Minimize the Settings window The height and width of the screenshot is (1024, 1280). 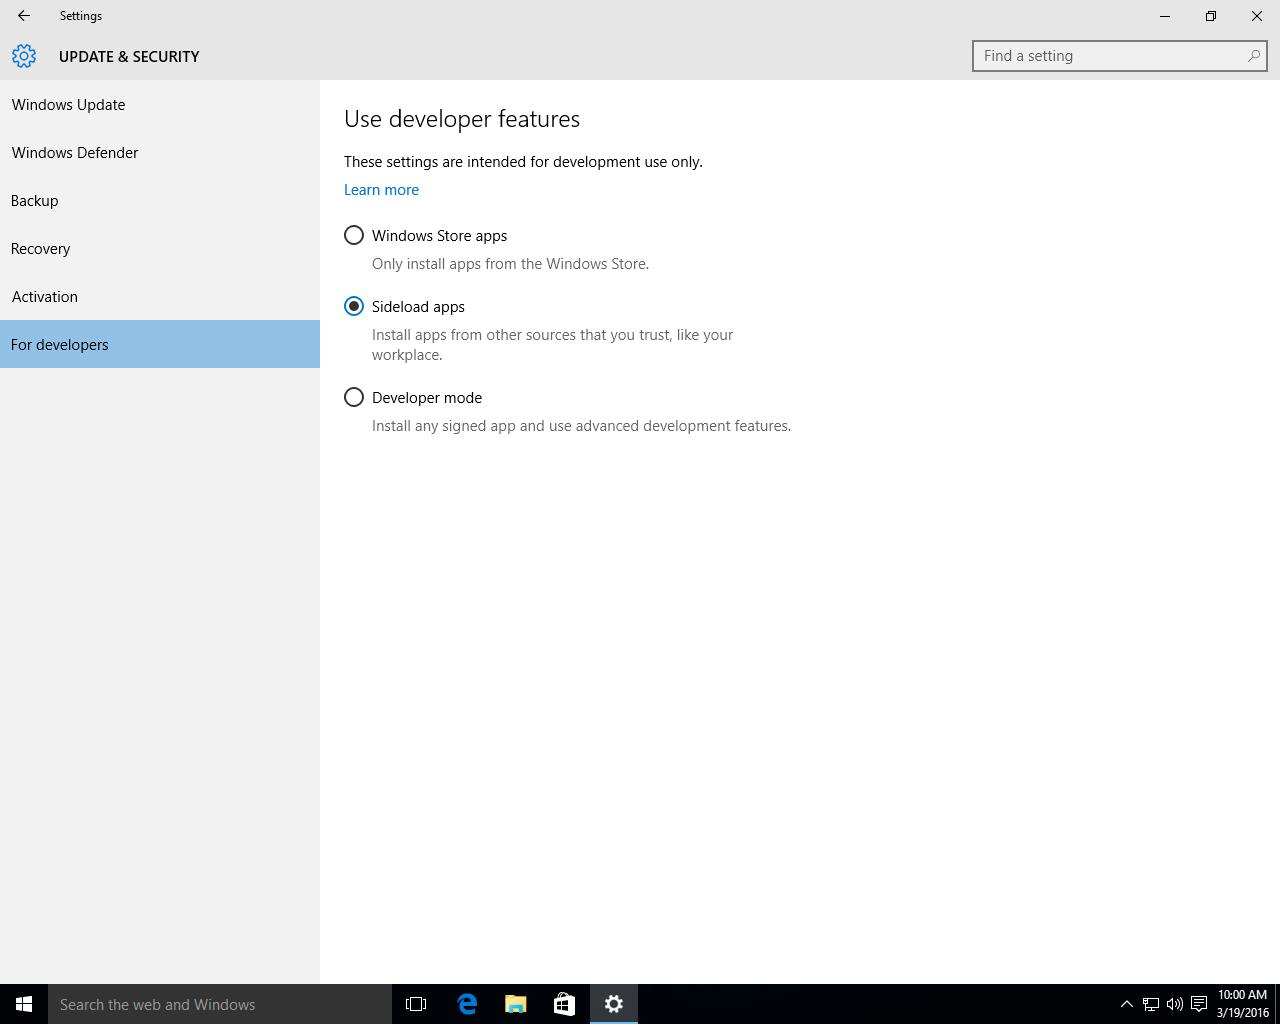[x=1165, y=16]
